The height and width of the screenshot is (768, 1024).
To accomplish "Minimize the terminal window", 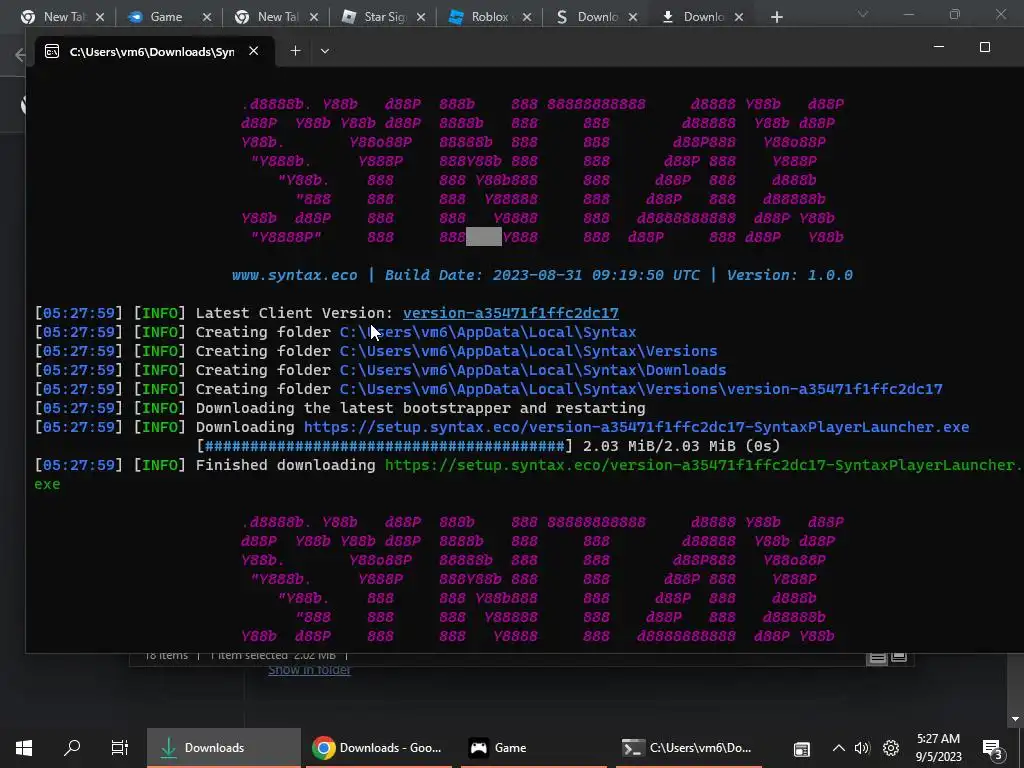I will click(x=939, y=47).
